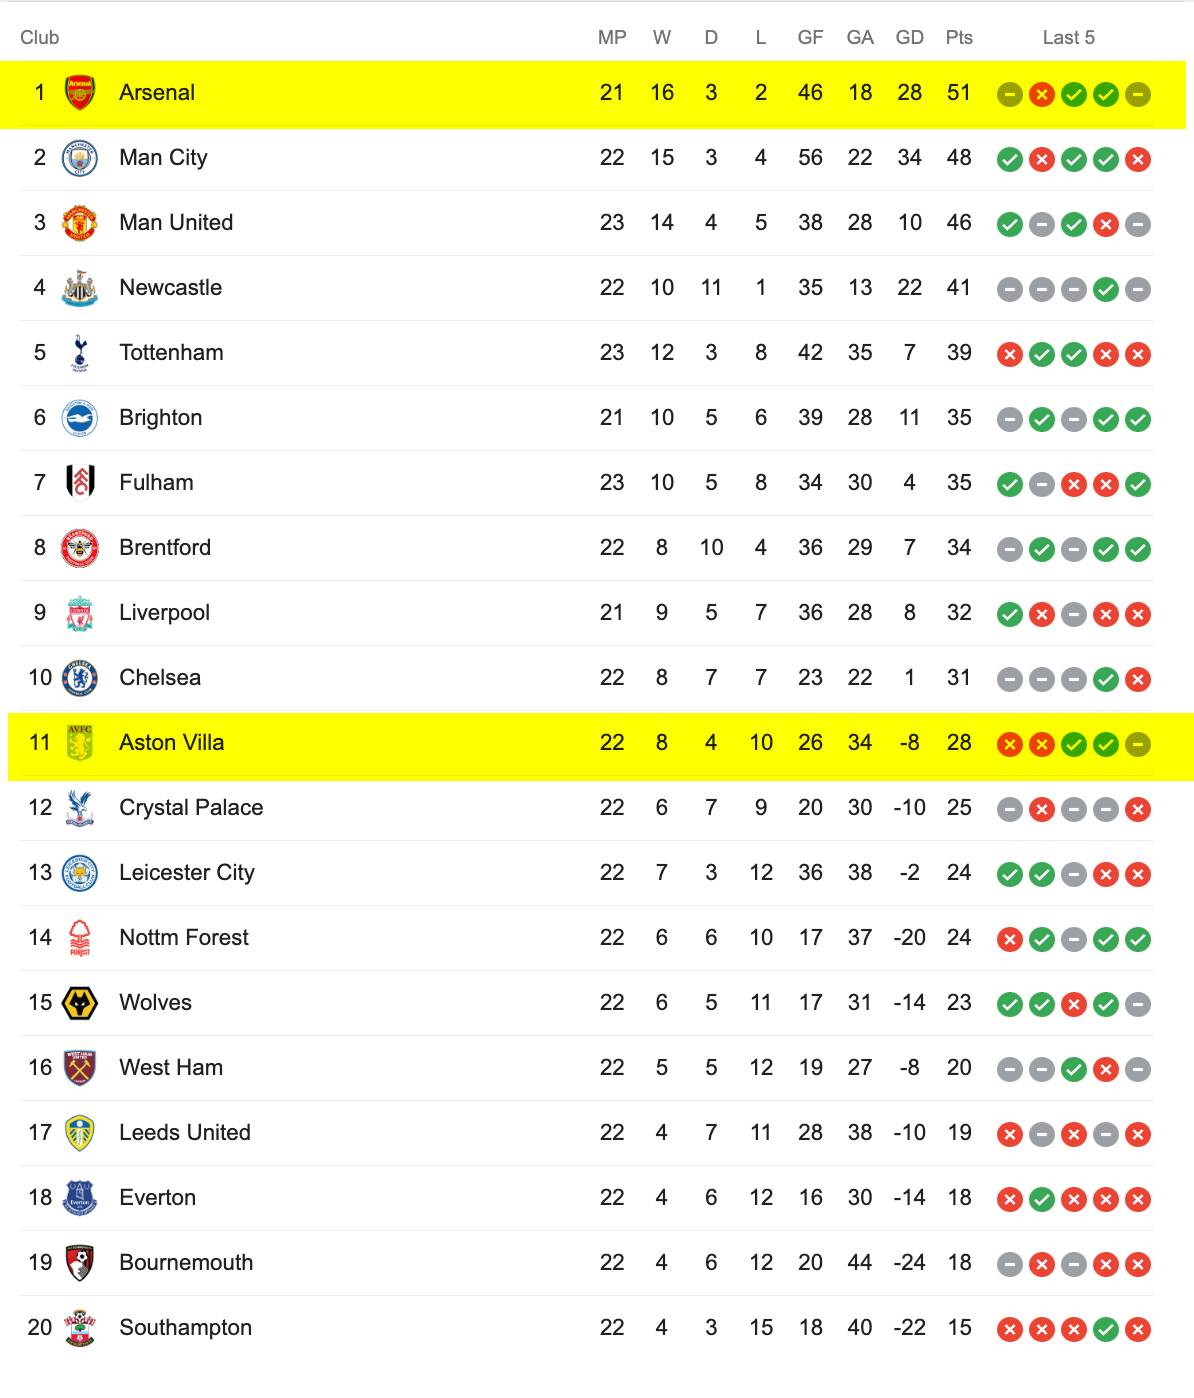Screen dimensions: 1194x1398
Task: Click the Arsenal club crest
Action: 80,93
